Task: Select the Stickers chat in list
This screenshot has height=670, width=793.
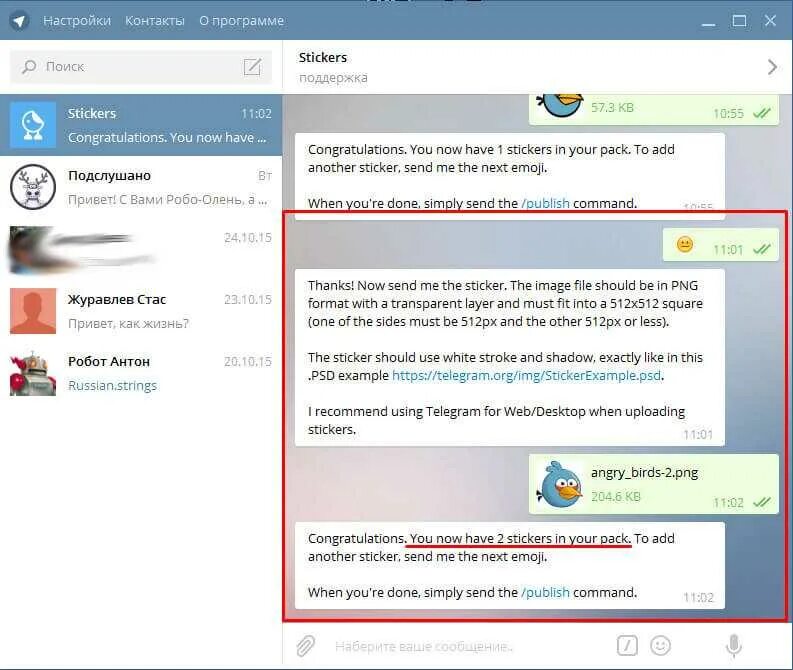Action: pyautogui.click(x=141, y=125)
